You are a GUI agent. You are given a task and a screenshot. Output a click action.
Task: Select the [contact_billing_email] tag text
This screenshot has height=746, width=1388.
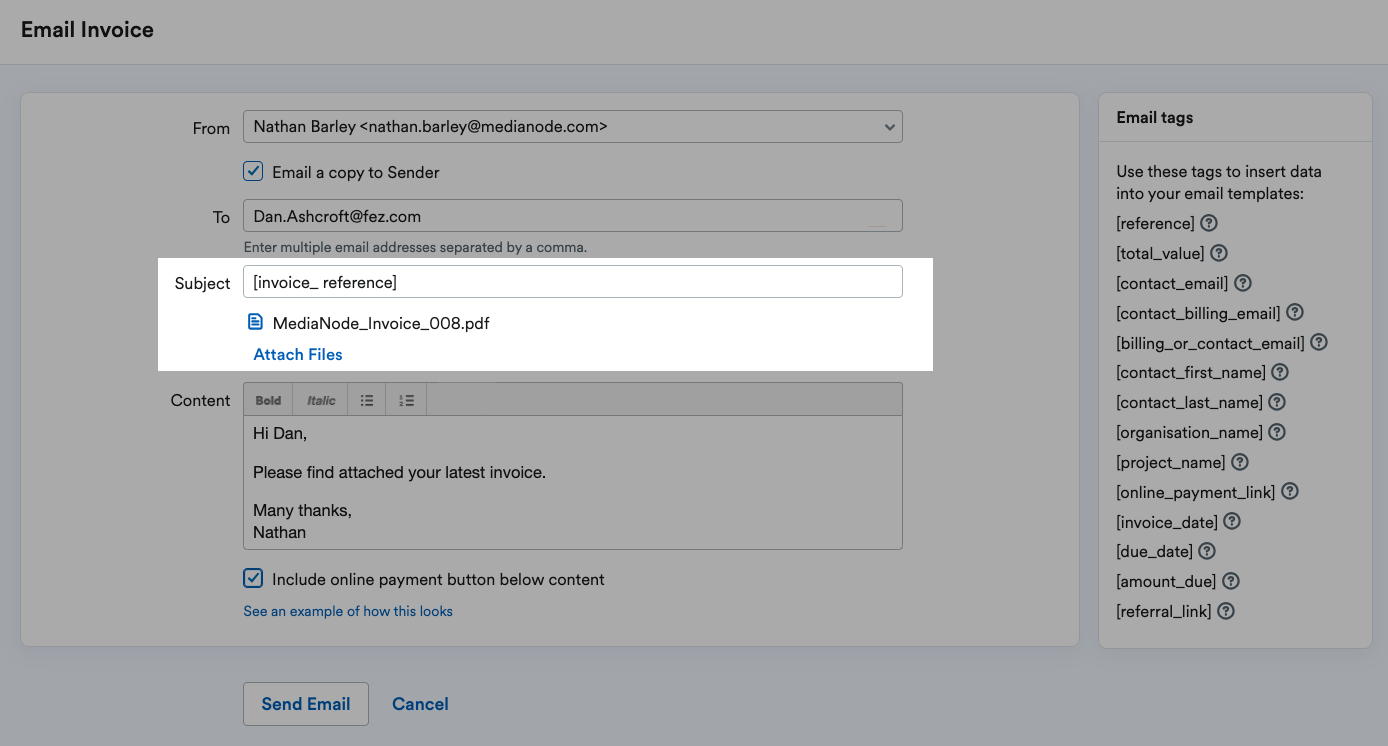(x=1198, y=314)
